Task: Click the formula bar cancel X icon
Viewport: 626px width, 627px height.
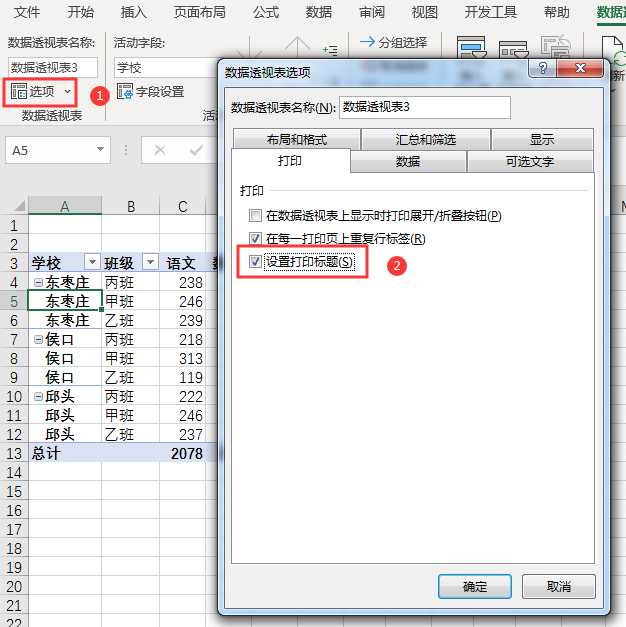Action: (159, 150)
